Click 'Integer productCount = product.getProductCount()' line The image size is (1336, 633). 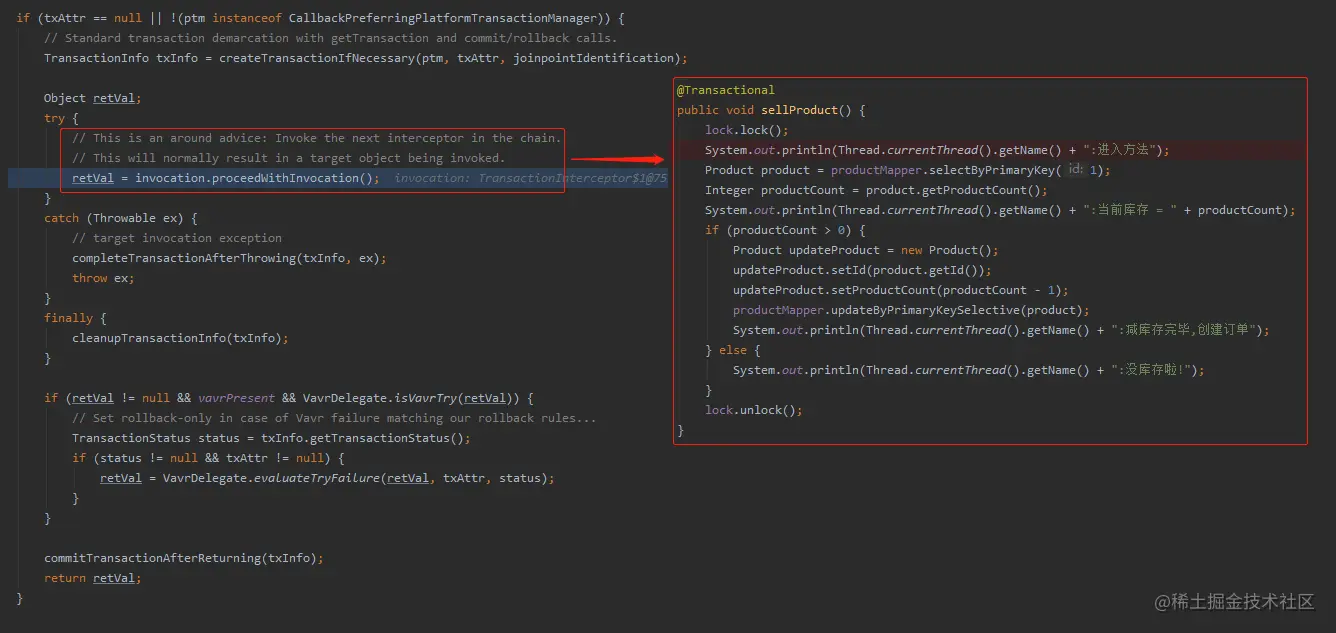(x=876, y=190)
